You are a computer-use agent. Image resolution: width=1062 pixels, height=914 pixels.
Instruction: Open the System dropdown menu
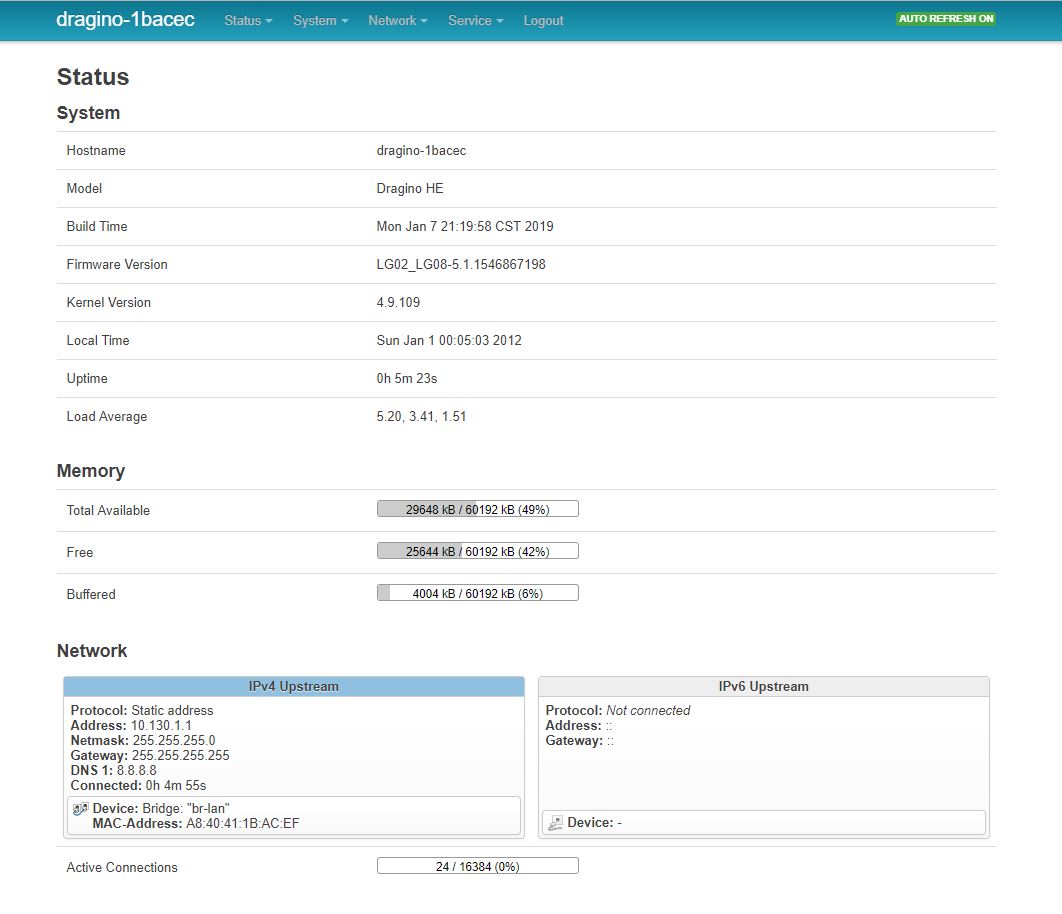tap(320, 20)
